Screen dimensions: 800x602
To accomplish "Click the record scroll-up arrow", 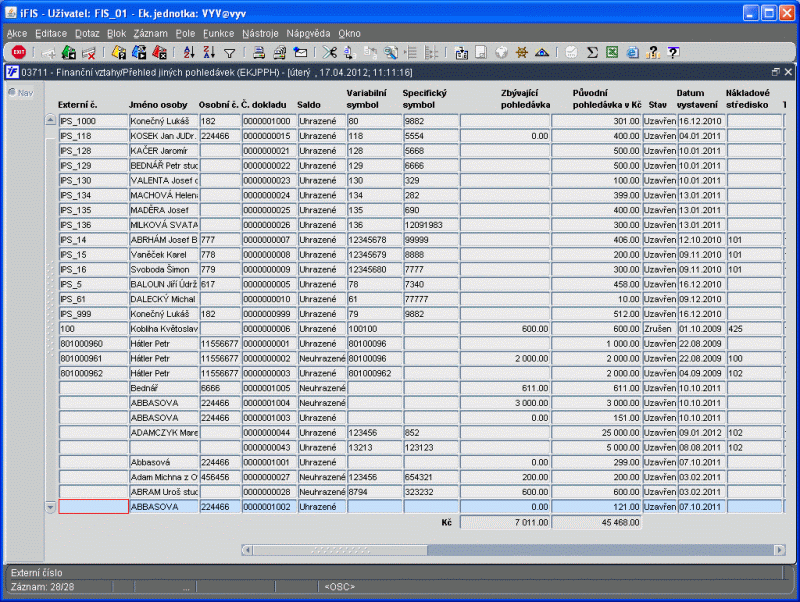I will pos(51,120).
